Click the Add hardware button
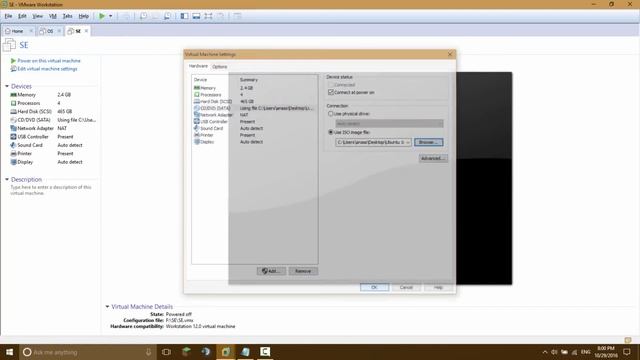 (x=271, y=271)
